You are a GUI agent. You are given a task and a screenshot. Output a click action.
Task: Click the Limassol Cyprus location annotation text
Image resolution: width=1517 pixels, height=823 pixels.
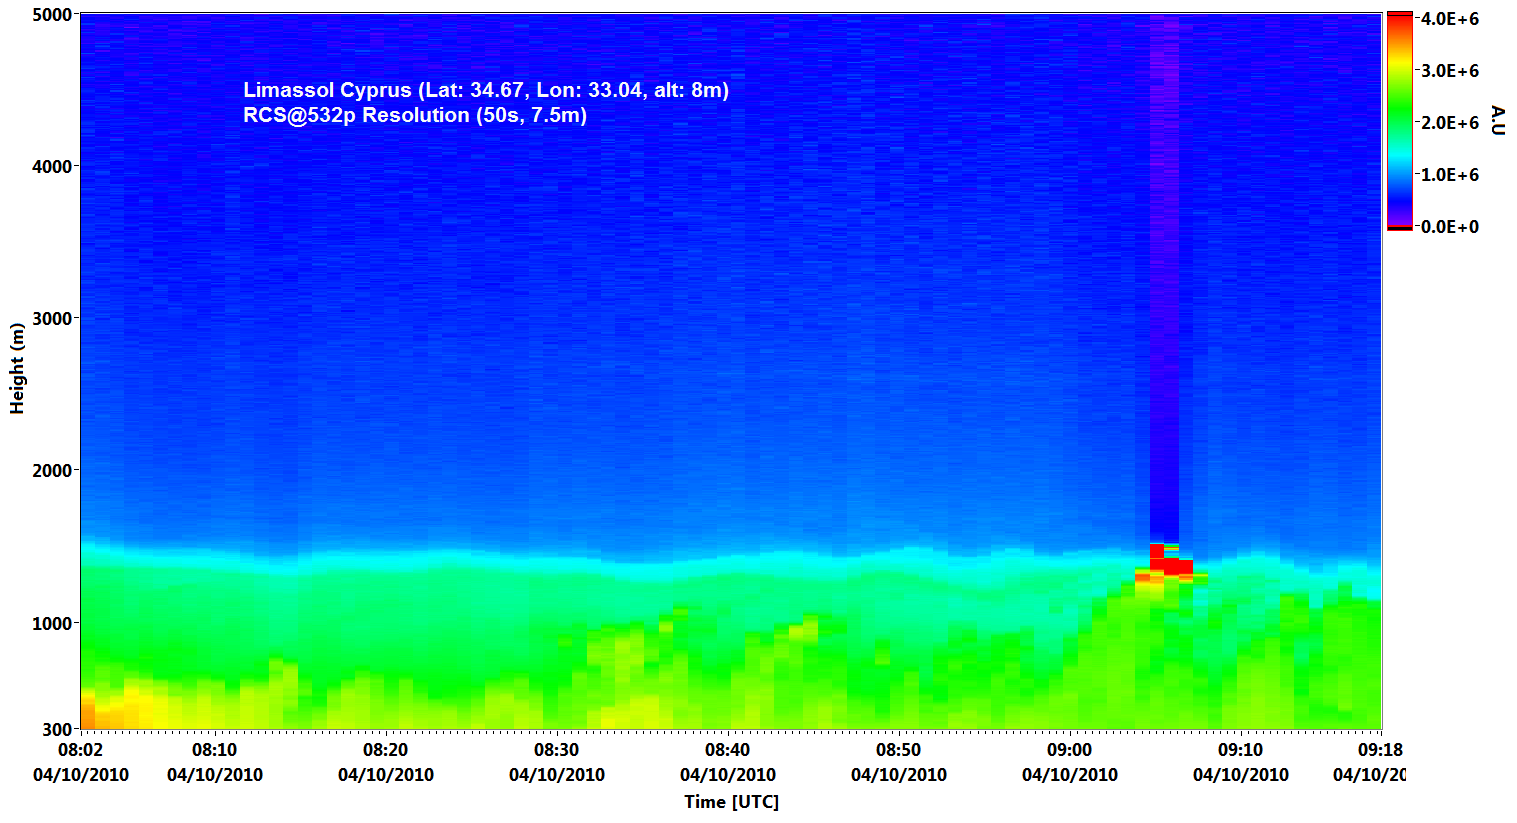486,90
